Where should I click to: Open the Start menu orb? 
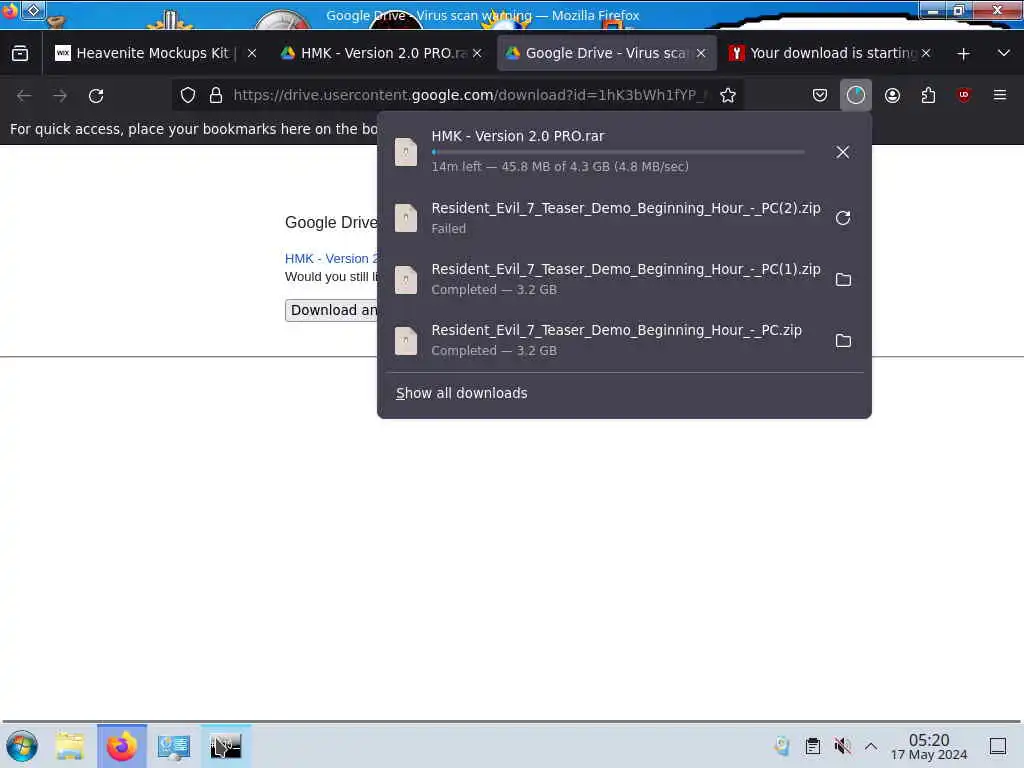point(22,746)
